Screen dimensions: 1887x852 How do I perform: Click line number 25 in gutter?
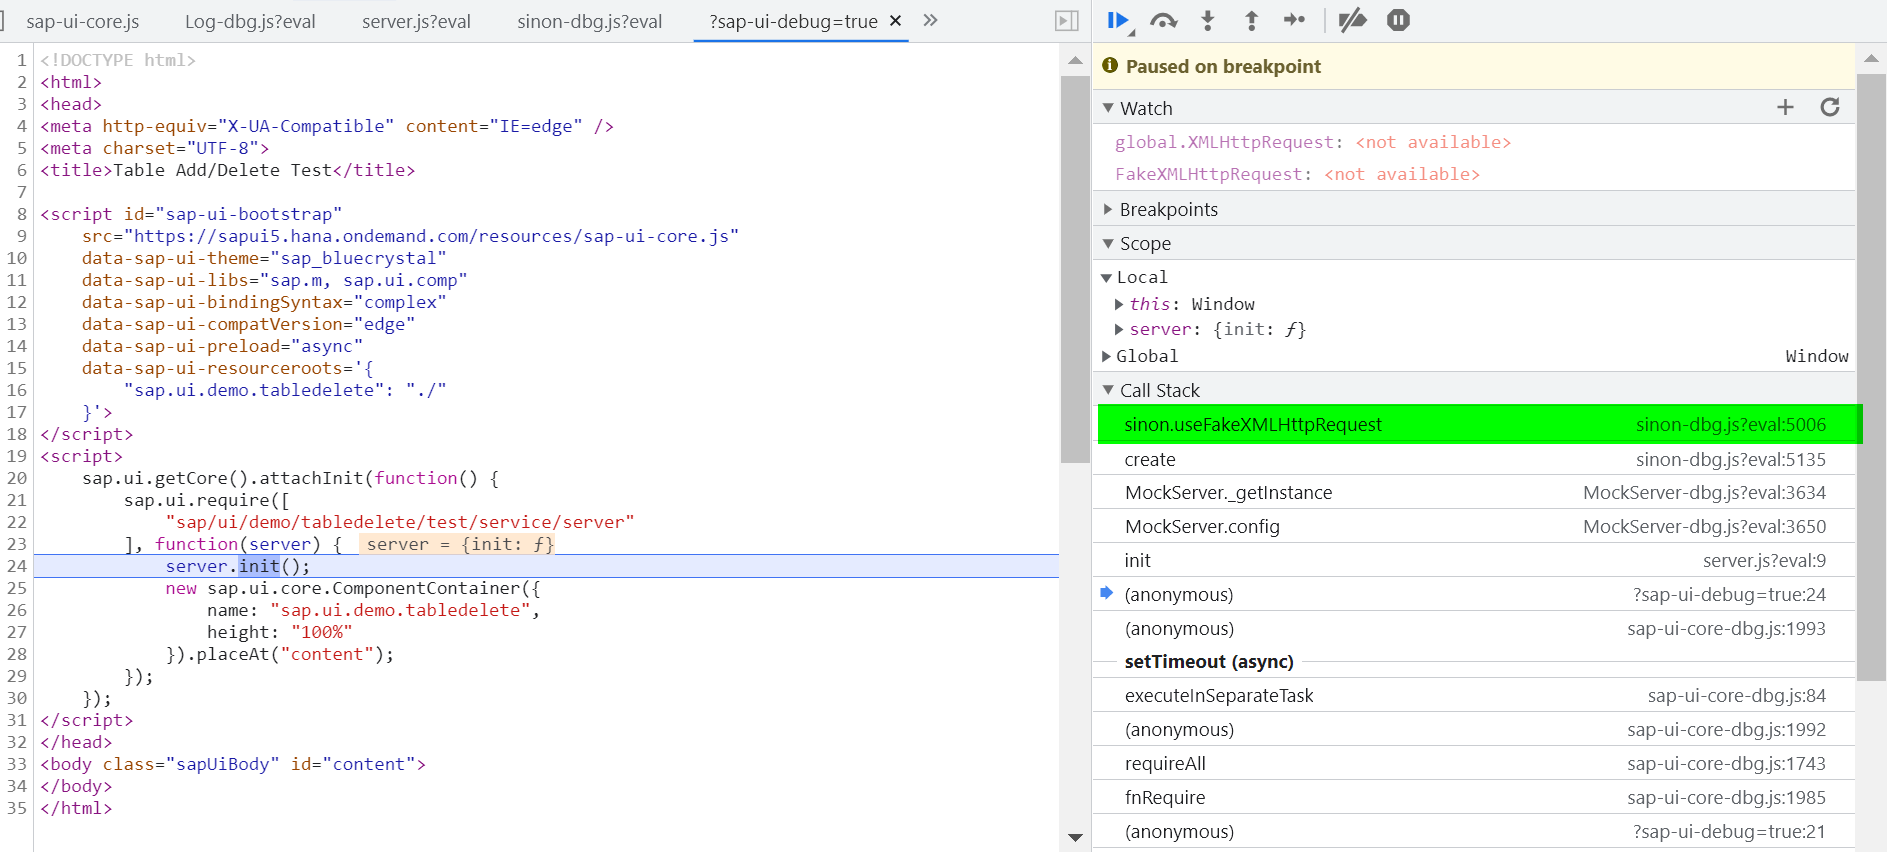[x=17, y=588]
